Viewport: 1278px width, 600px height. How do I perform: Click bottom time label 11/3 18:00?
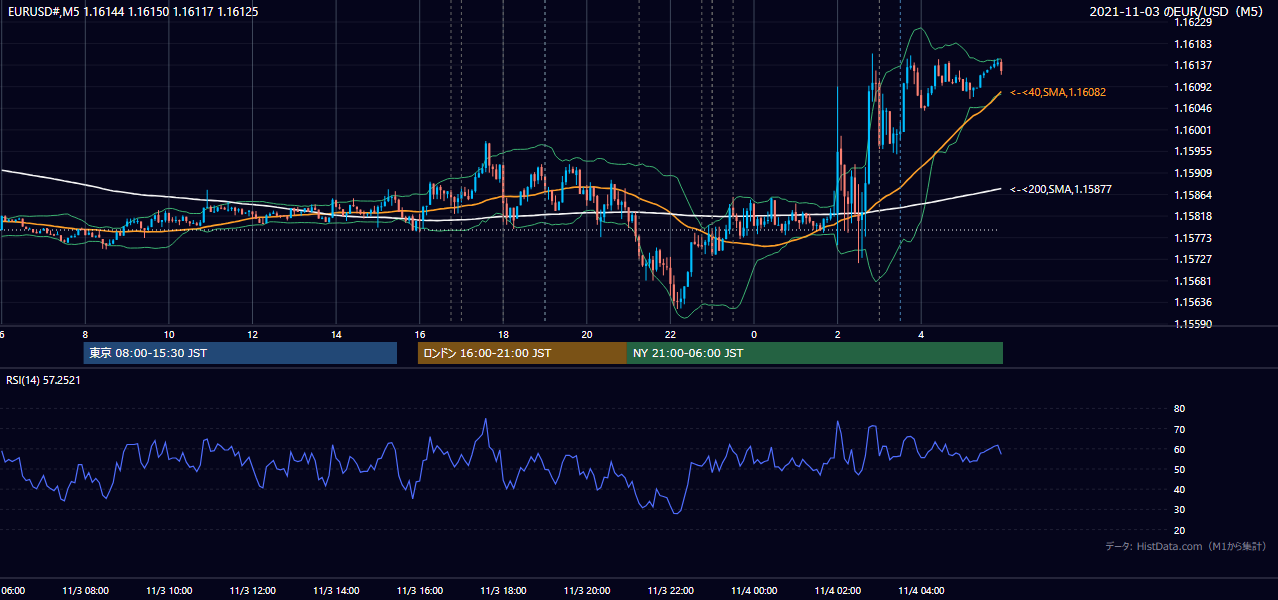pos(503,590)
